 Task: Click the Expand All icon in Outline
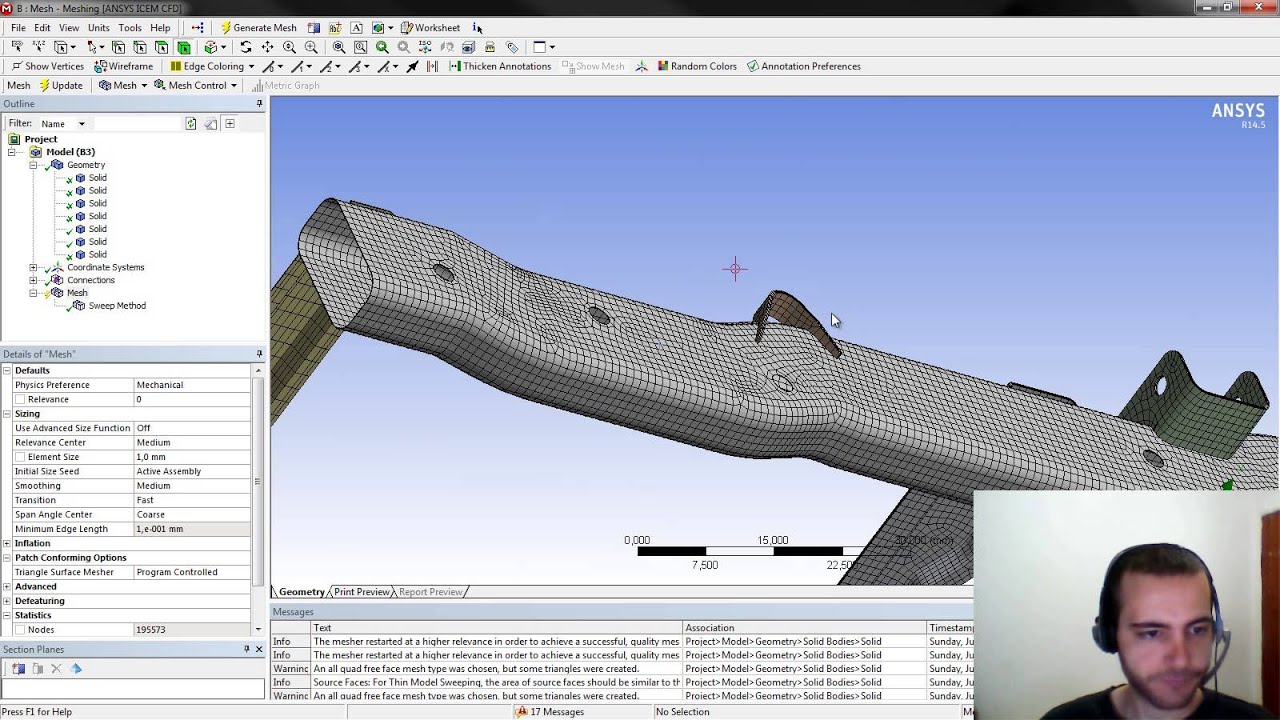click(229, 124)
